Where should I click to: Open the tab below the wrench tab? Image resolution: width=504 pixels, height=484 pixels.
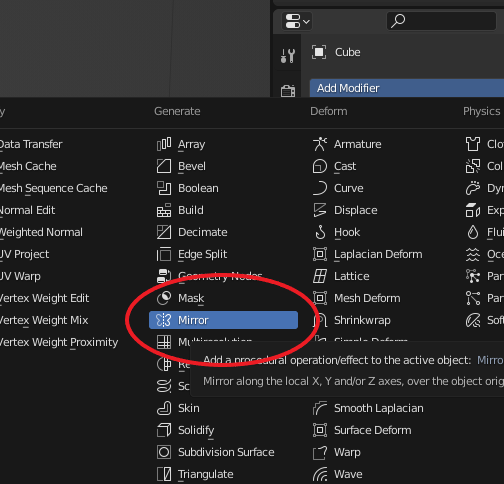tap(288, 90)
